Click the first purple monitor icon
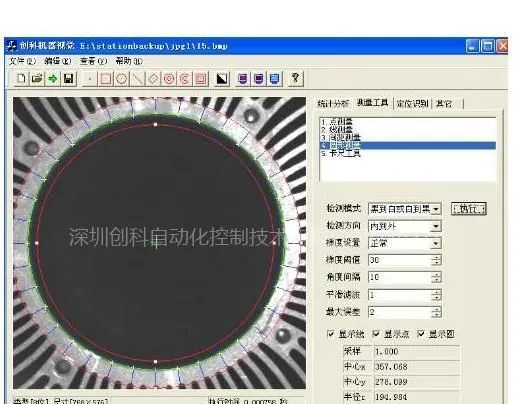The image size is (515, 404). click(243, 79)
